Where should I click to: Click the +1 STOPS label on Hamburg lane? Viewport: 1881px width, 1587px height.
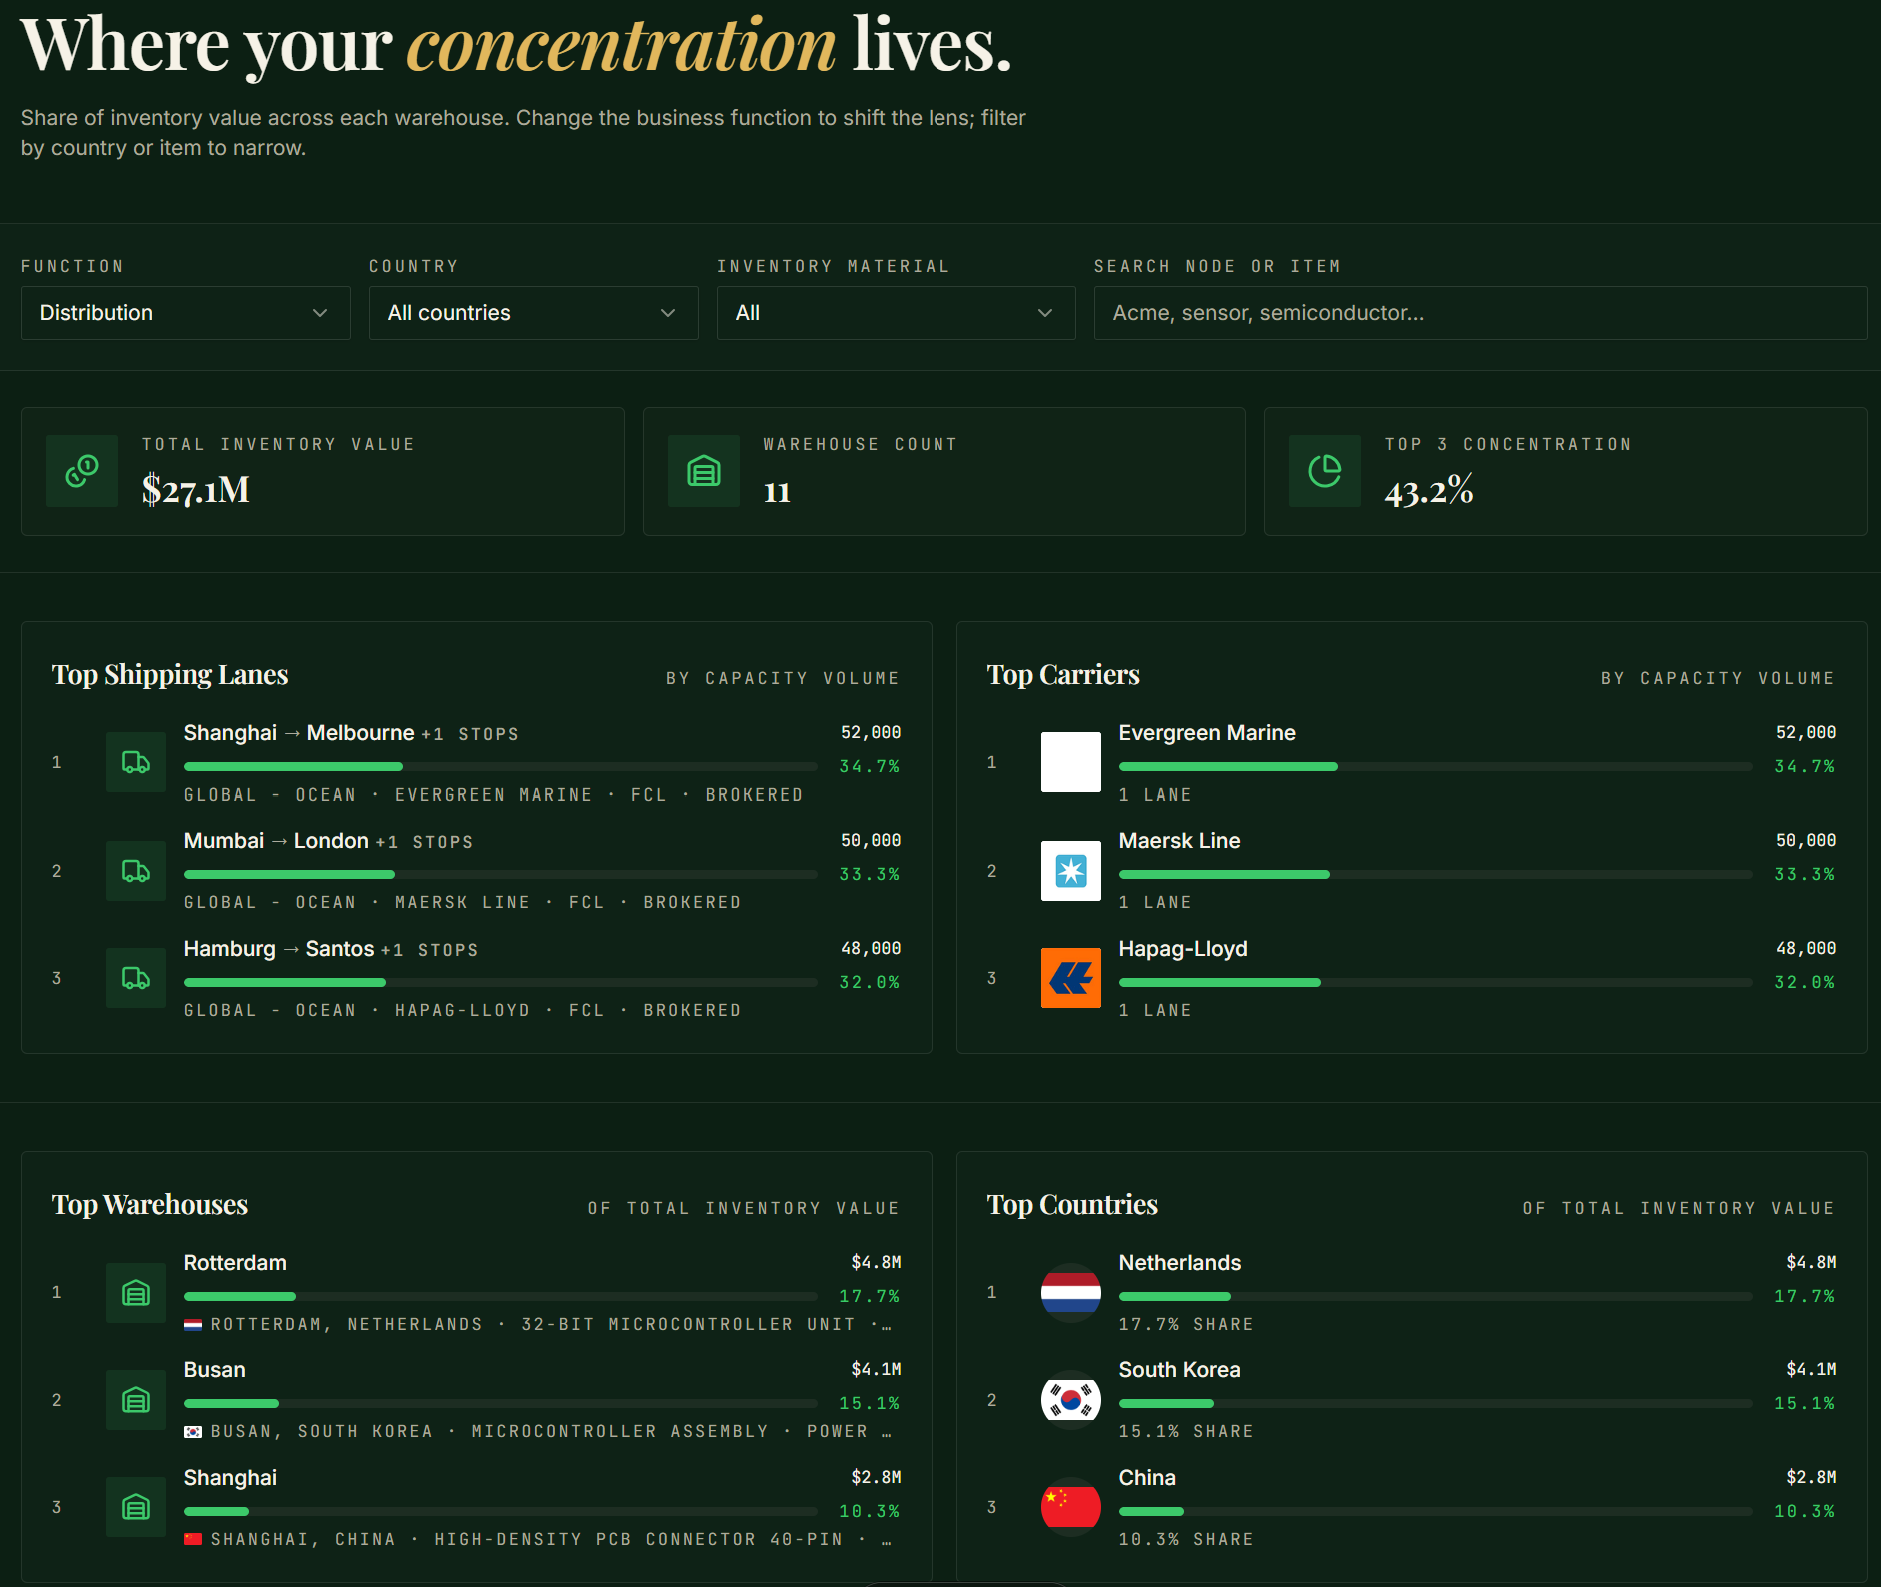pyautogui.click(x=429, y=951)
